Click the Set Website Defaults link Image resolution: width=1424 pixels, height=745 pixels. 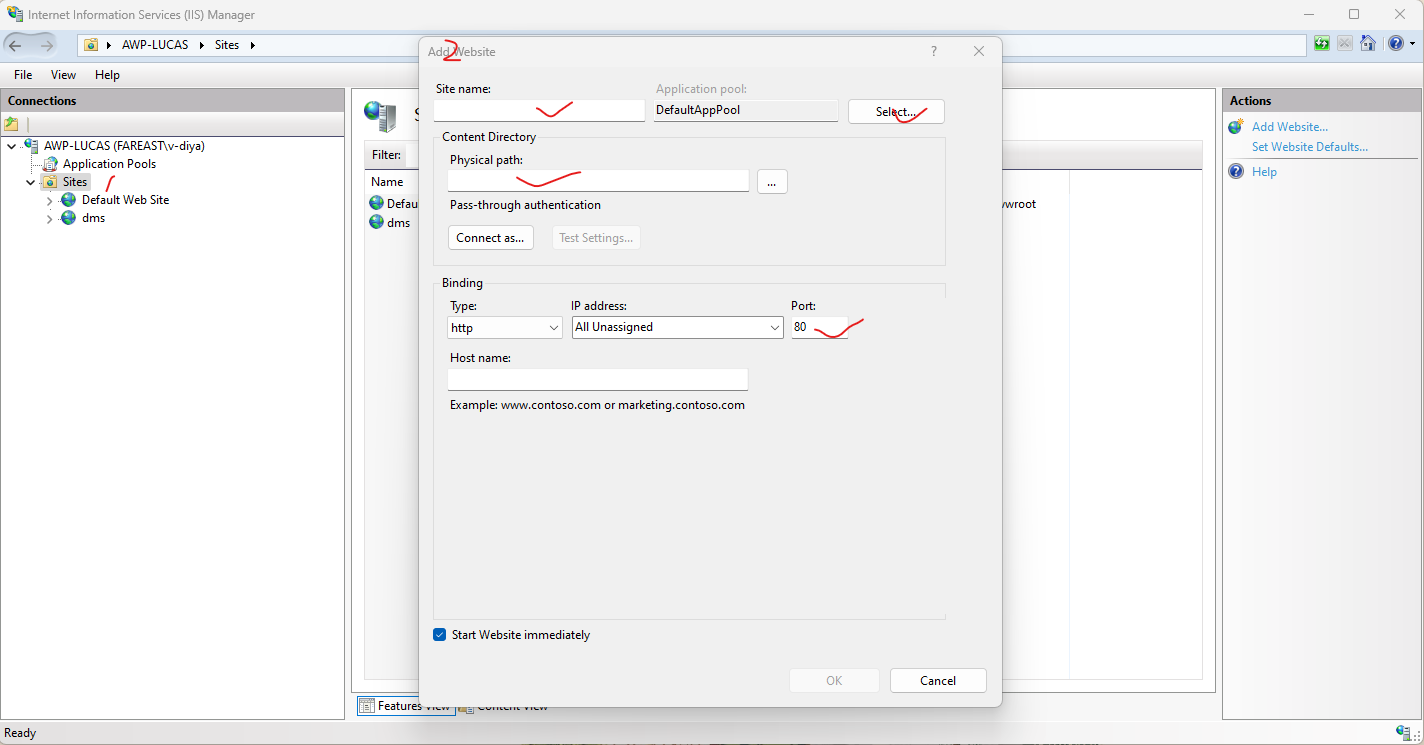[x=1310, y=145]
